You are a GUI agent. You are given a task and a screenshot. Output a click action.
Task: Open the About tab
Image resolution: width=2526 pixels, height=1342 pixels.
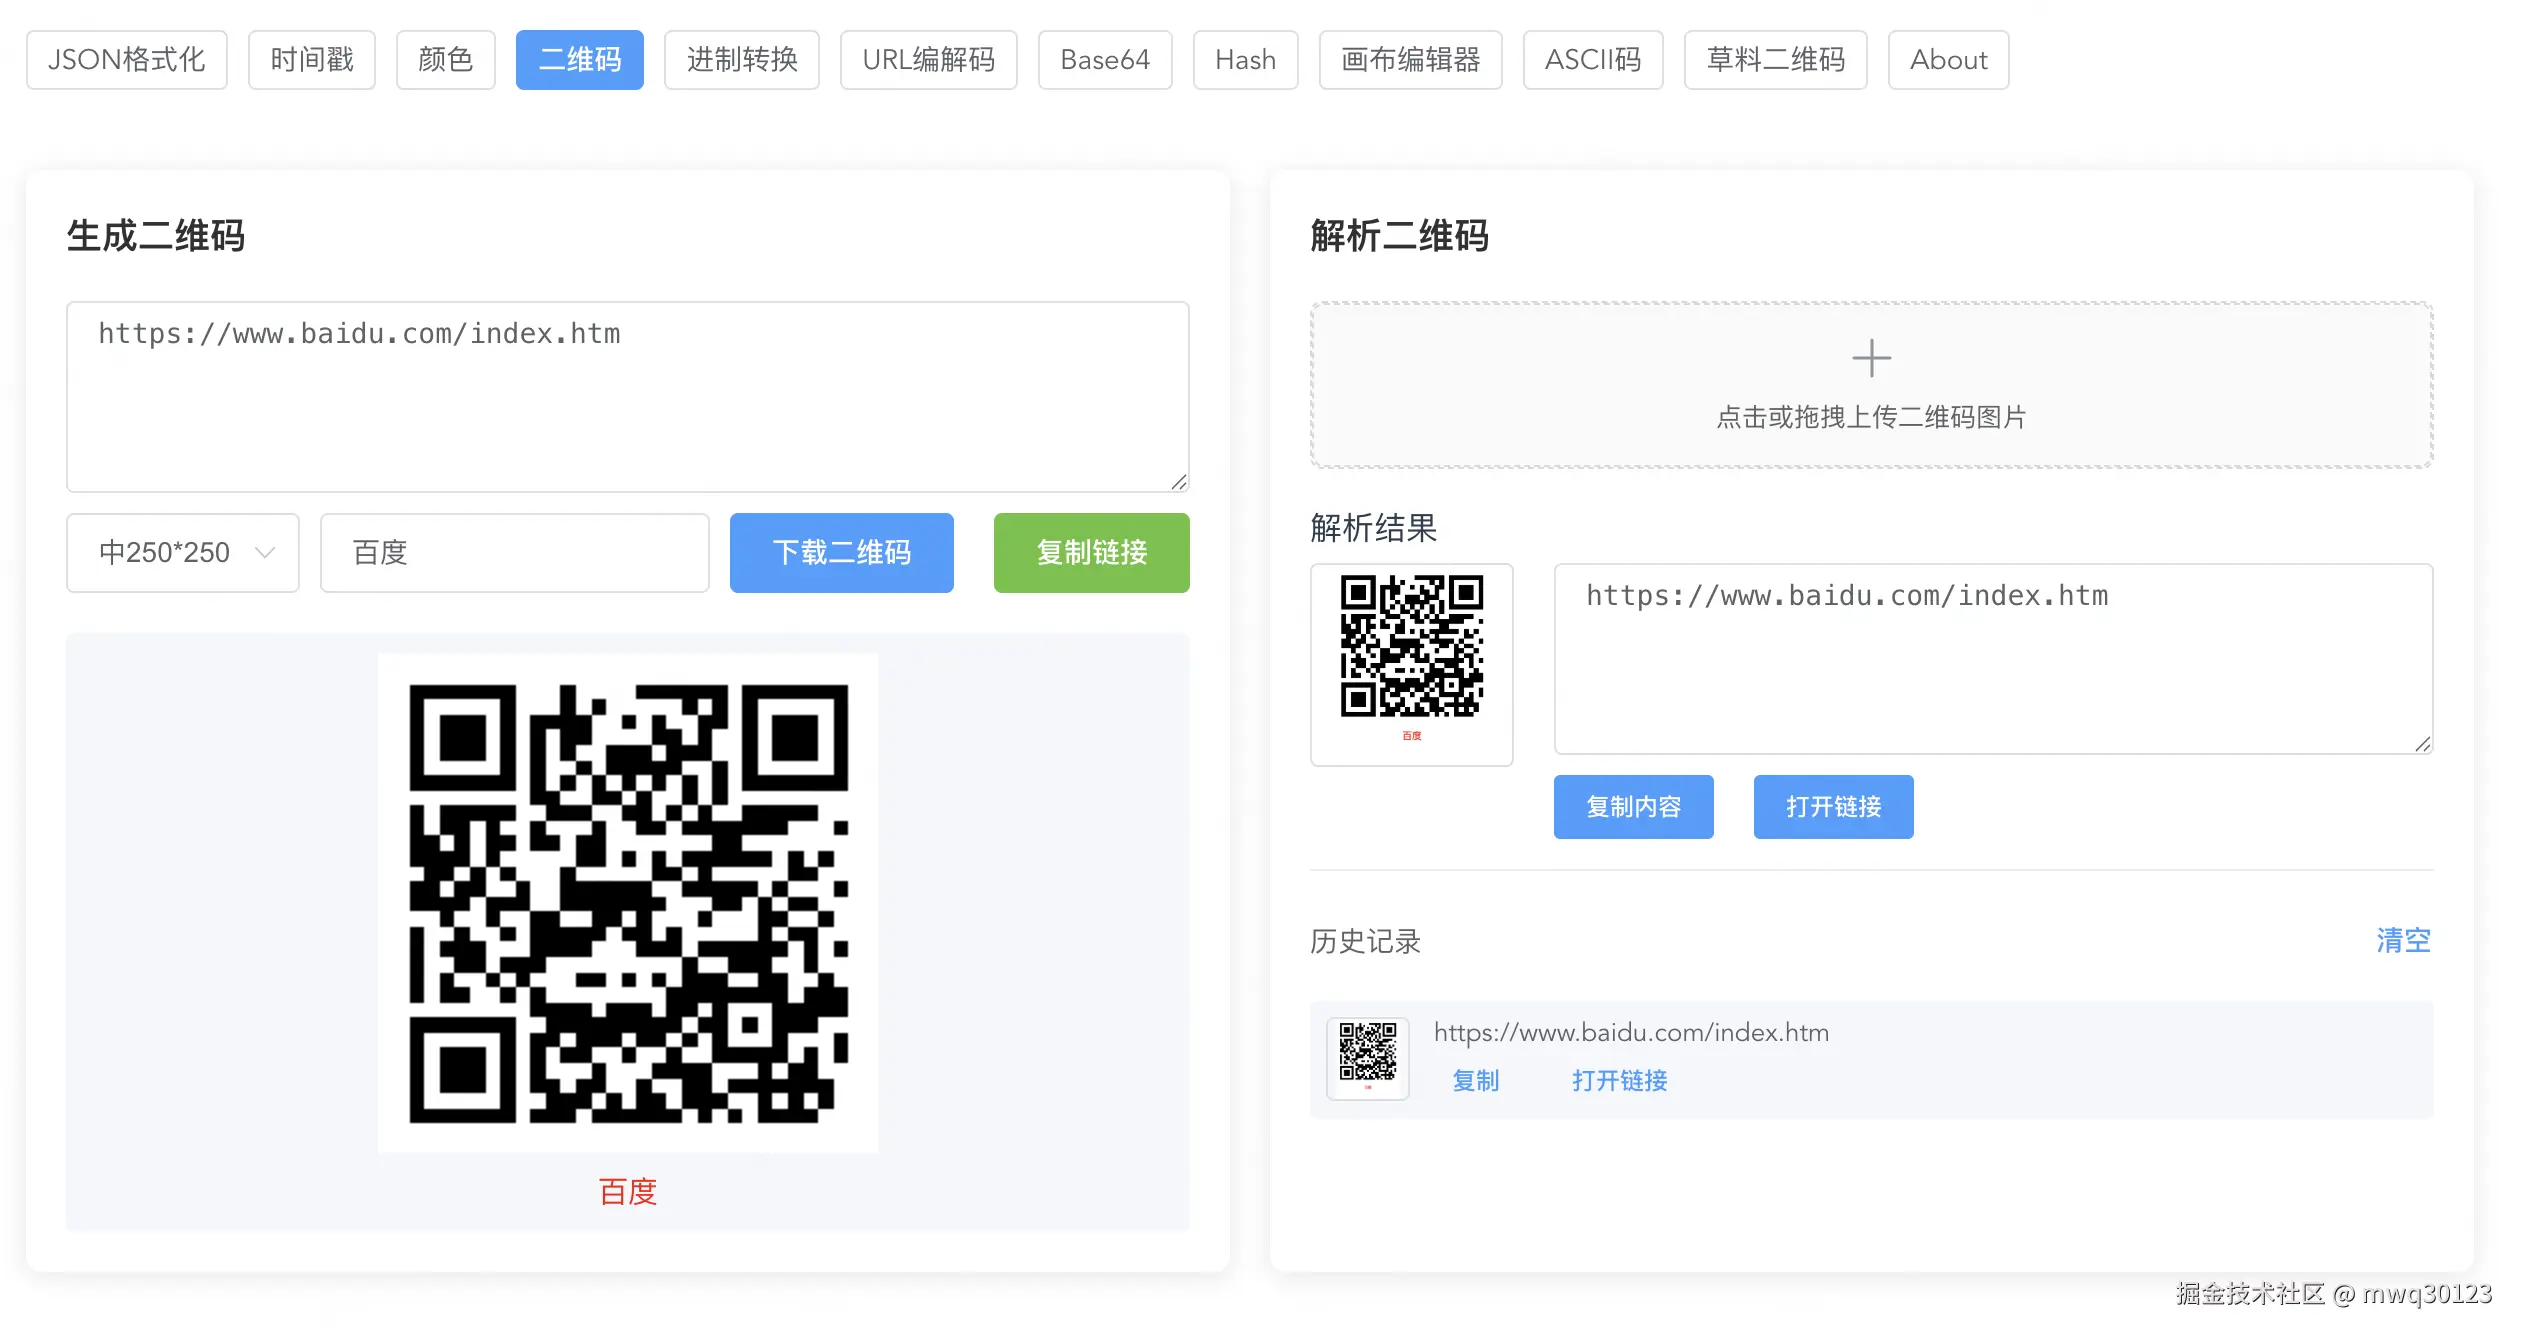(1949, 60)
